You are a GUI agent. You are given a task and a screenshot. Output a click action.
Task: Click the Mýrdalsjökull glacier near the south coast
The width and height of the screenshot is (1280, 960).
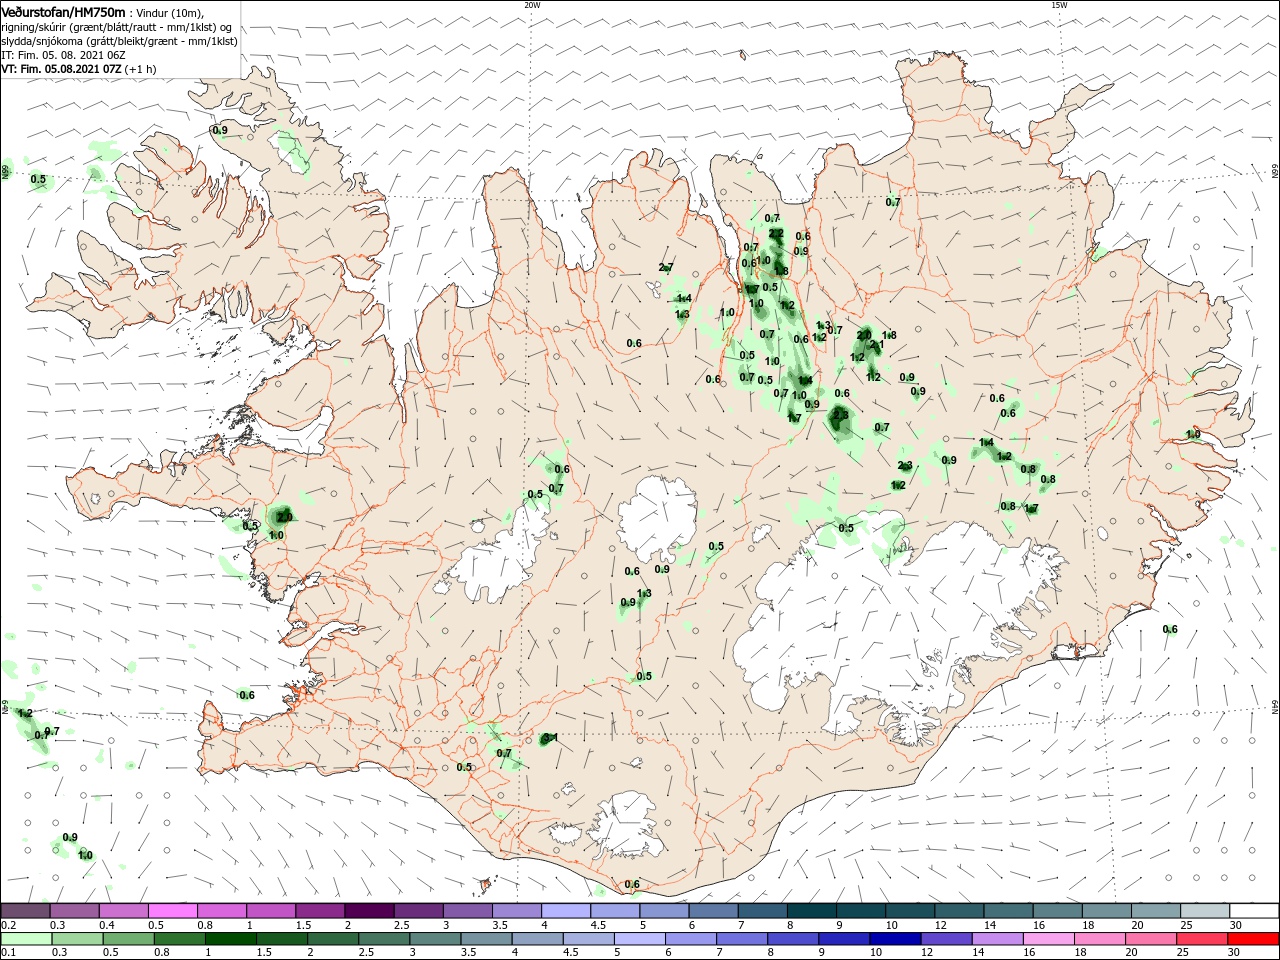tap(626, 826)
